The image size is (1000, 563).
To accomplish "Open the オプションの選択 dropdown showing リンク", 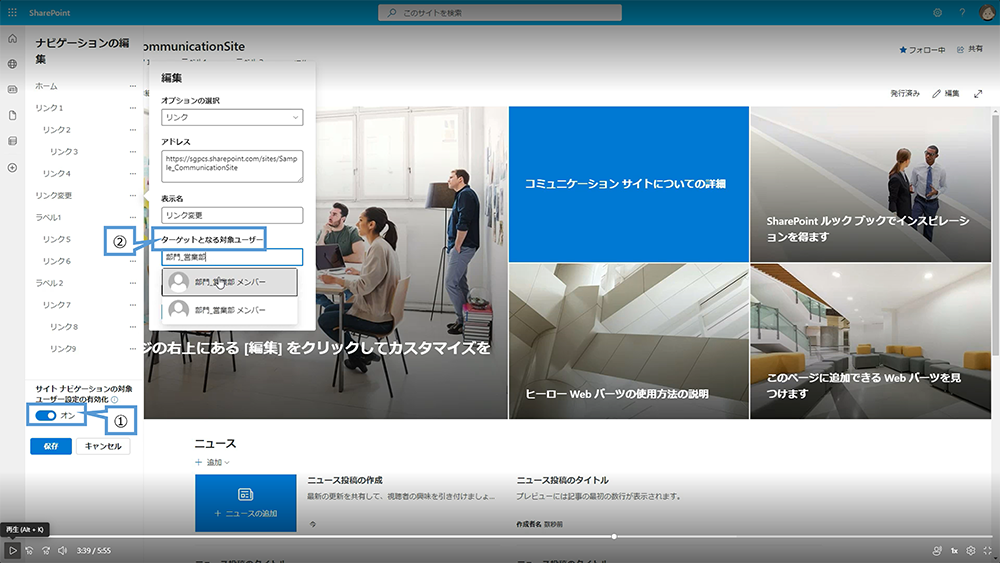I will pos(232,117).
